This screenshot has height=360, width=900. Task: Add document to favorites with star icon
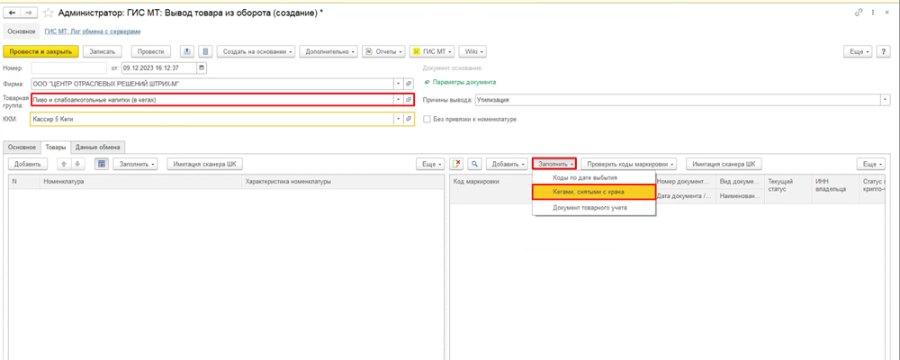click(x=49, y=13)
